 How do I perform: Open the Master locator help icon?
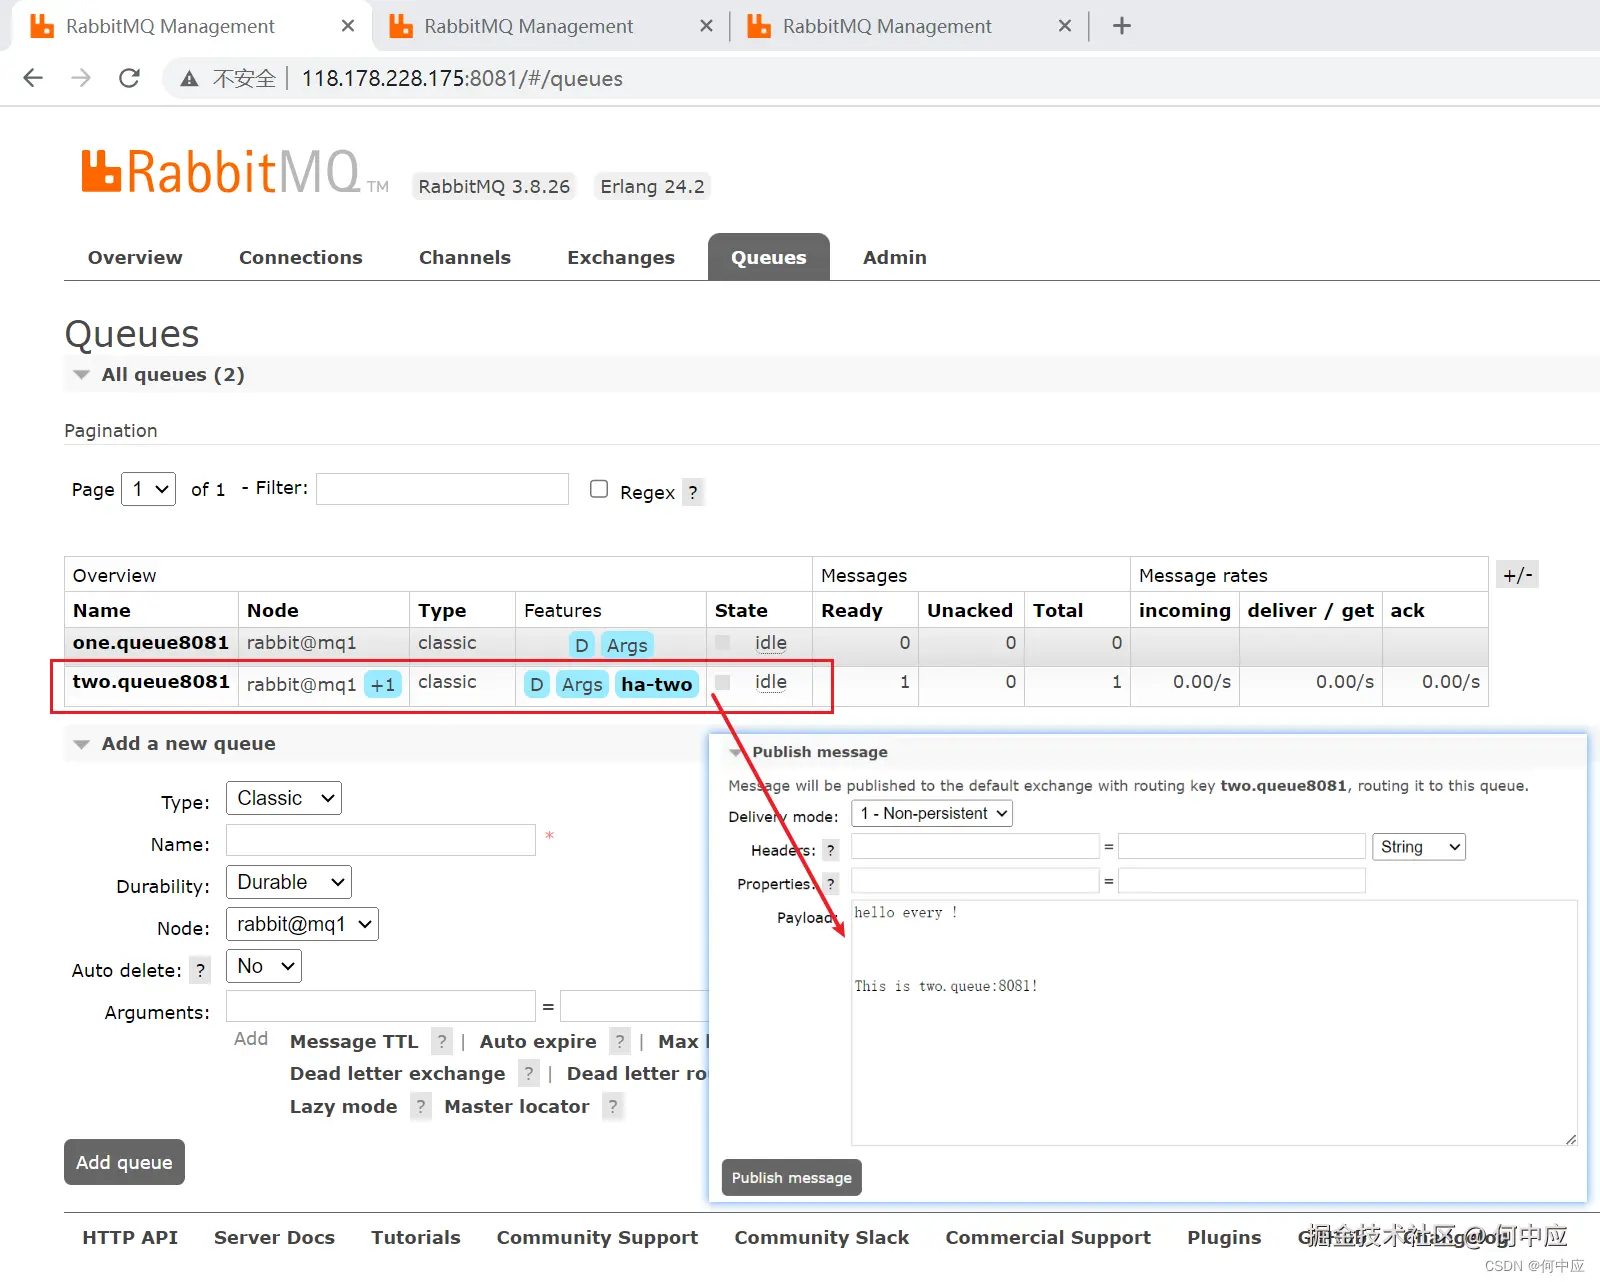613,1106
